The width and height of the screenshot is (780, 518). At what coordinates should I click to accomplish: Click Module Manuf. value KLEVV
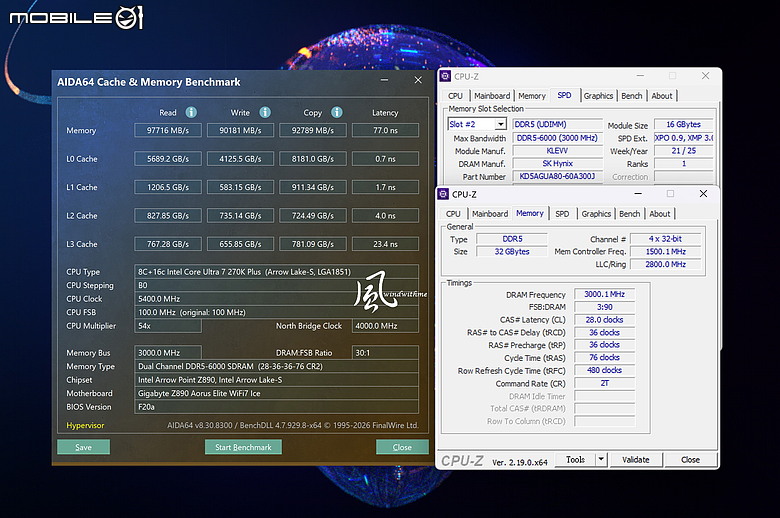[558, 151]
